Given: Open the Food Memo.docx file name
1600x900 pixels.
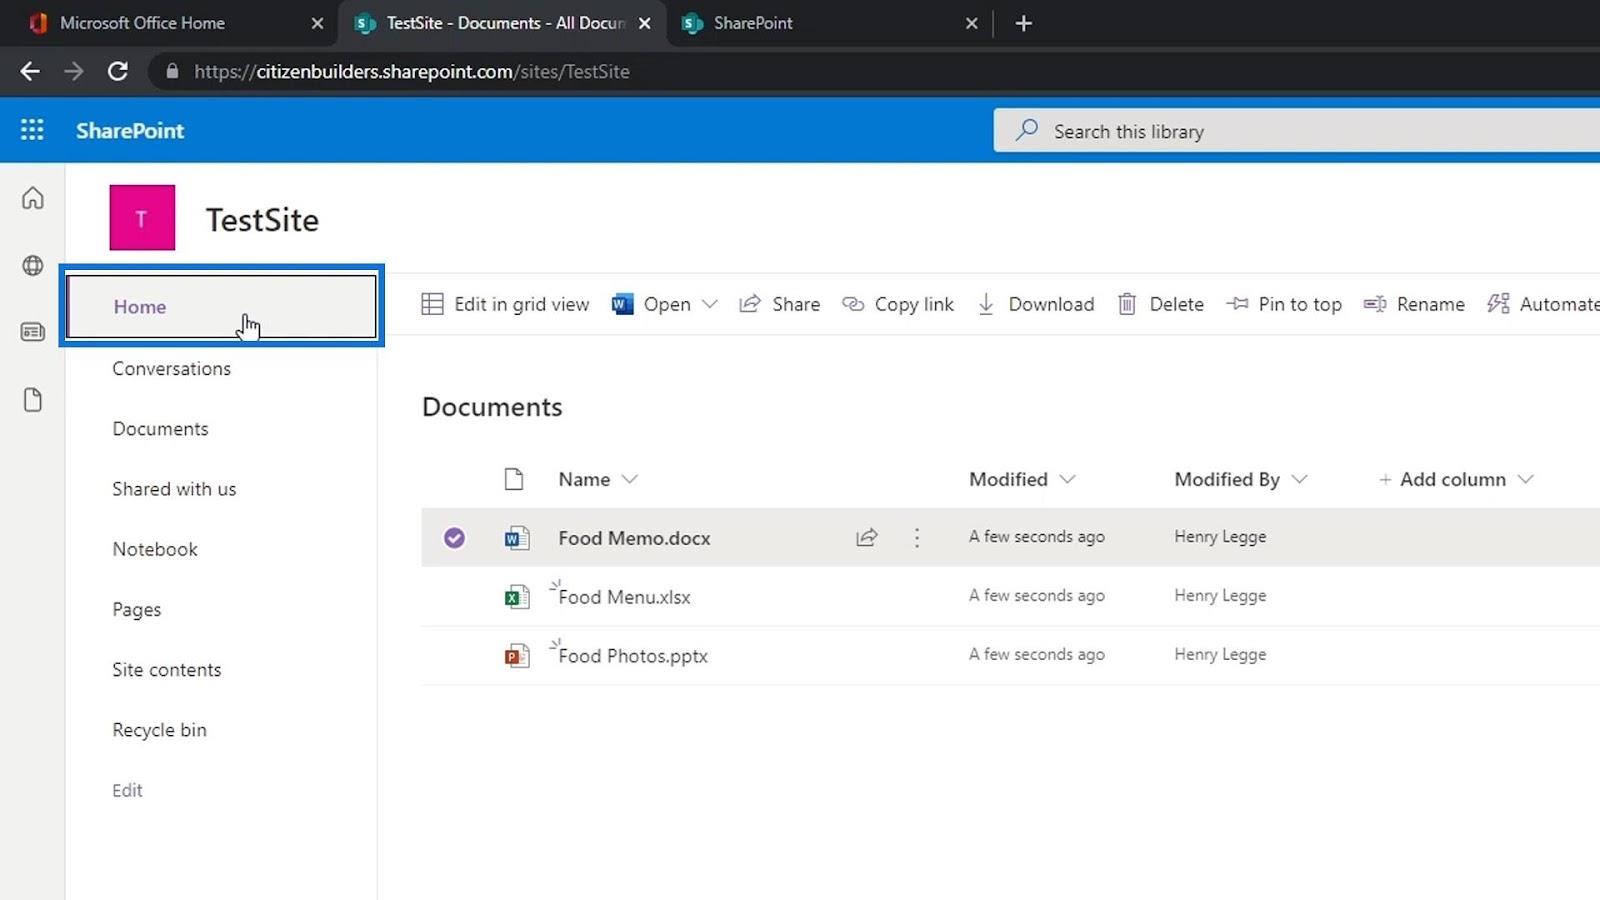Looking at the screenshot, I should pyautogui.click(x=634, y=538).
